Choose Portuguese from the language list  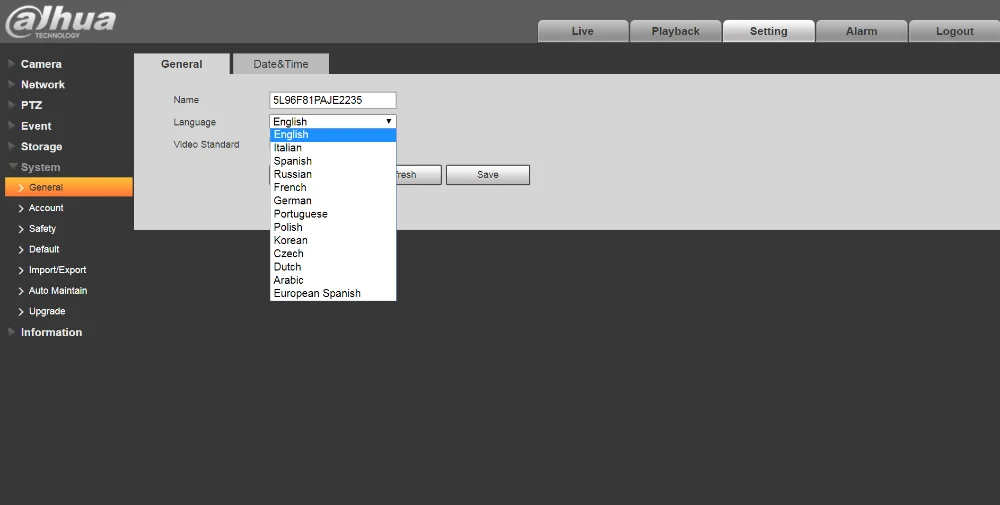[333, 214]
